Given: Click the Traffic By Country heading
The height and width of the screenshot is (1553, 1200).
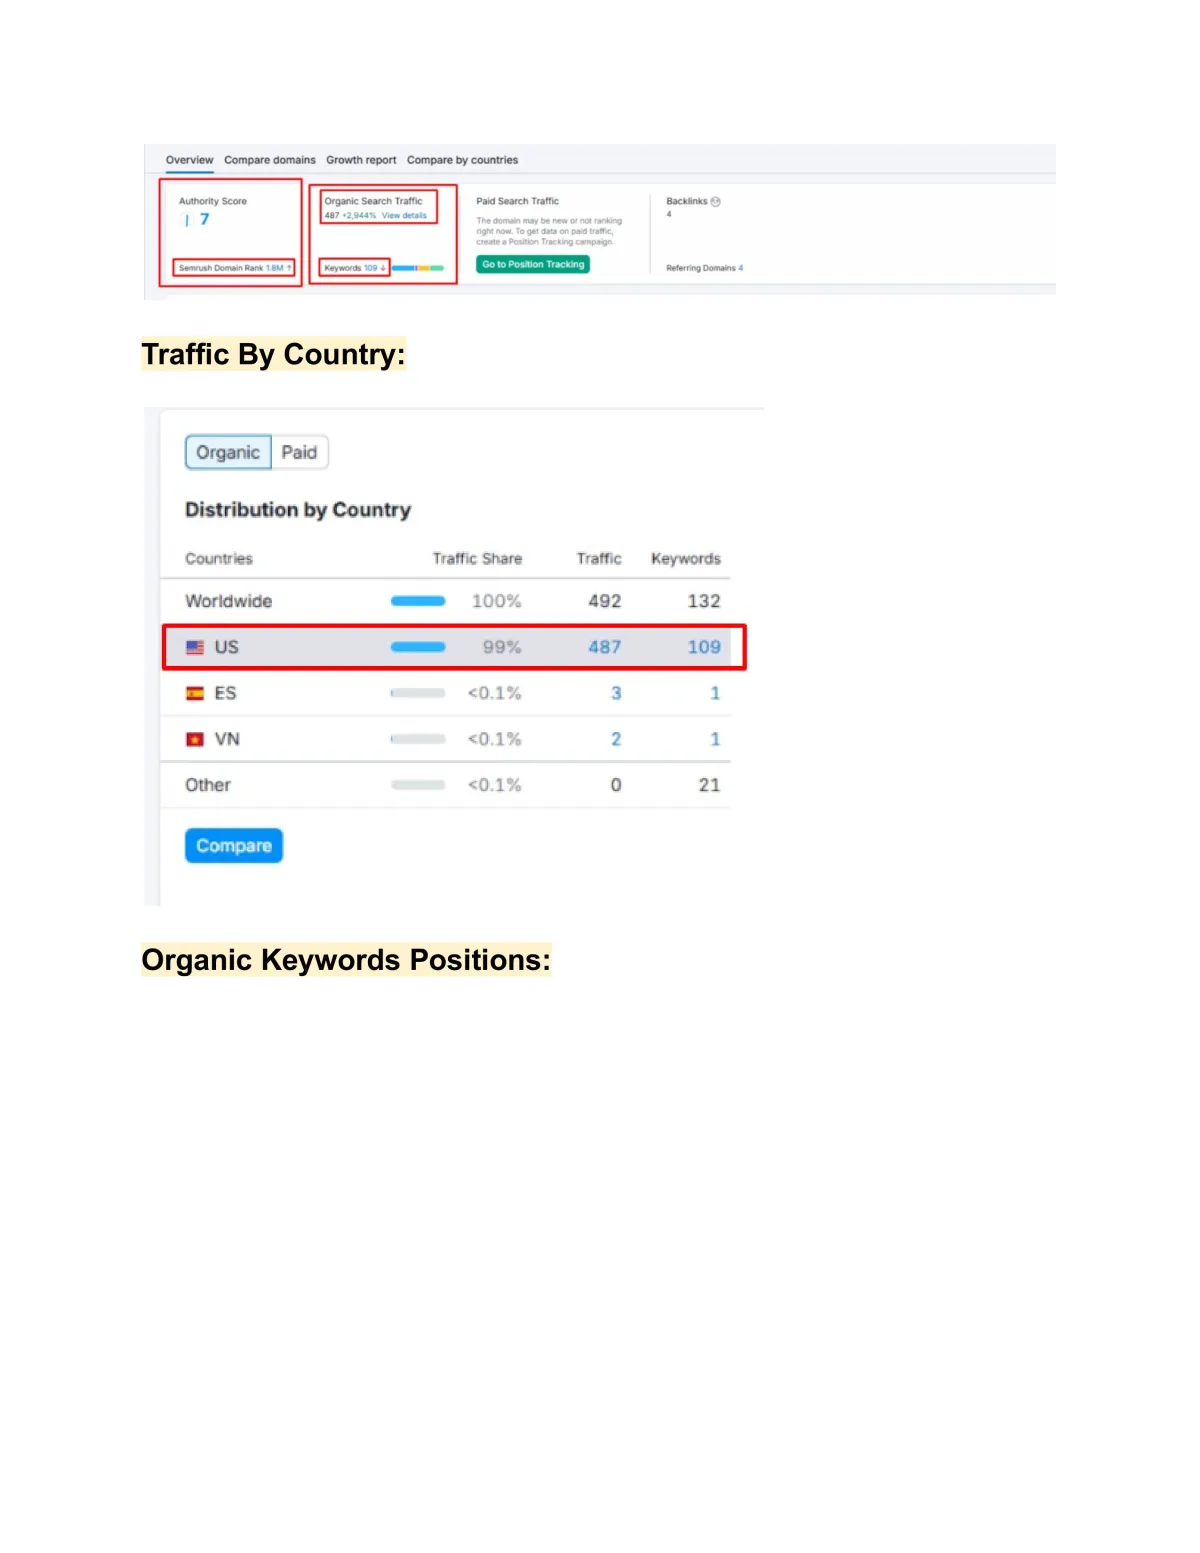Looking at the screenshot, I should coord(273,354).
